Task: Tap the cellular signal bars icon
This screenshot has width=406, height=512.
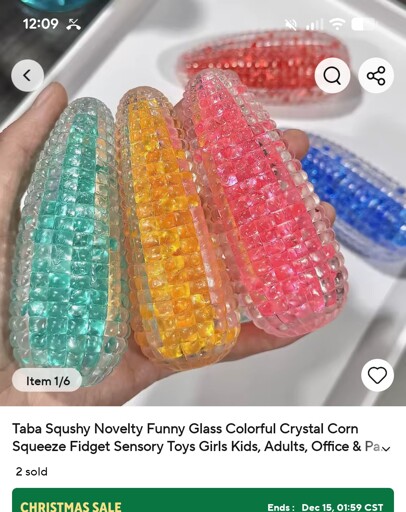Action: point(314,24)
